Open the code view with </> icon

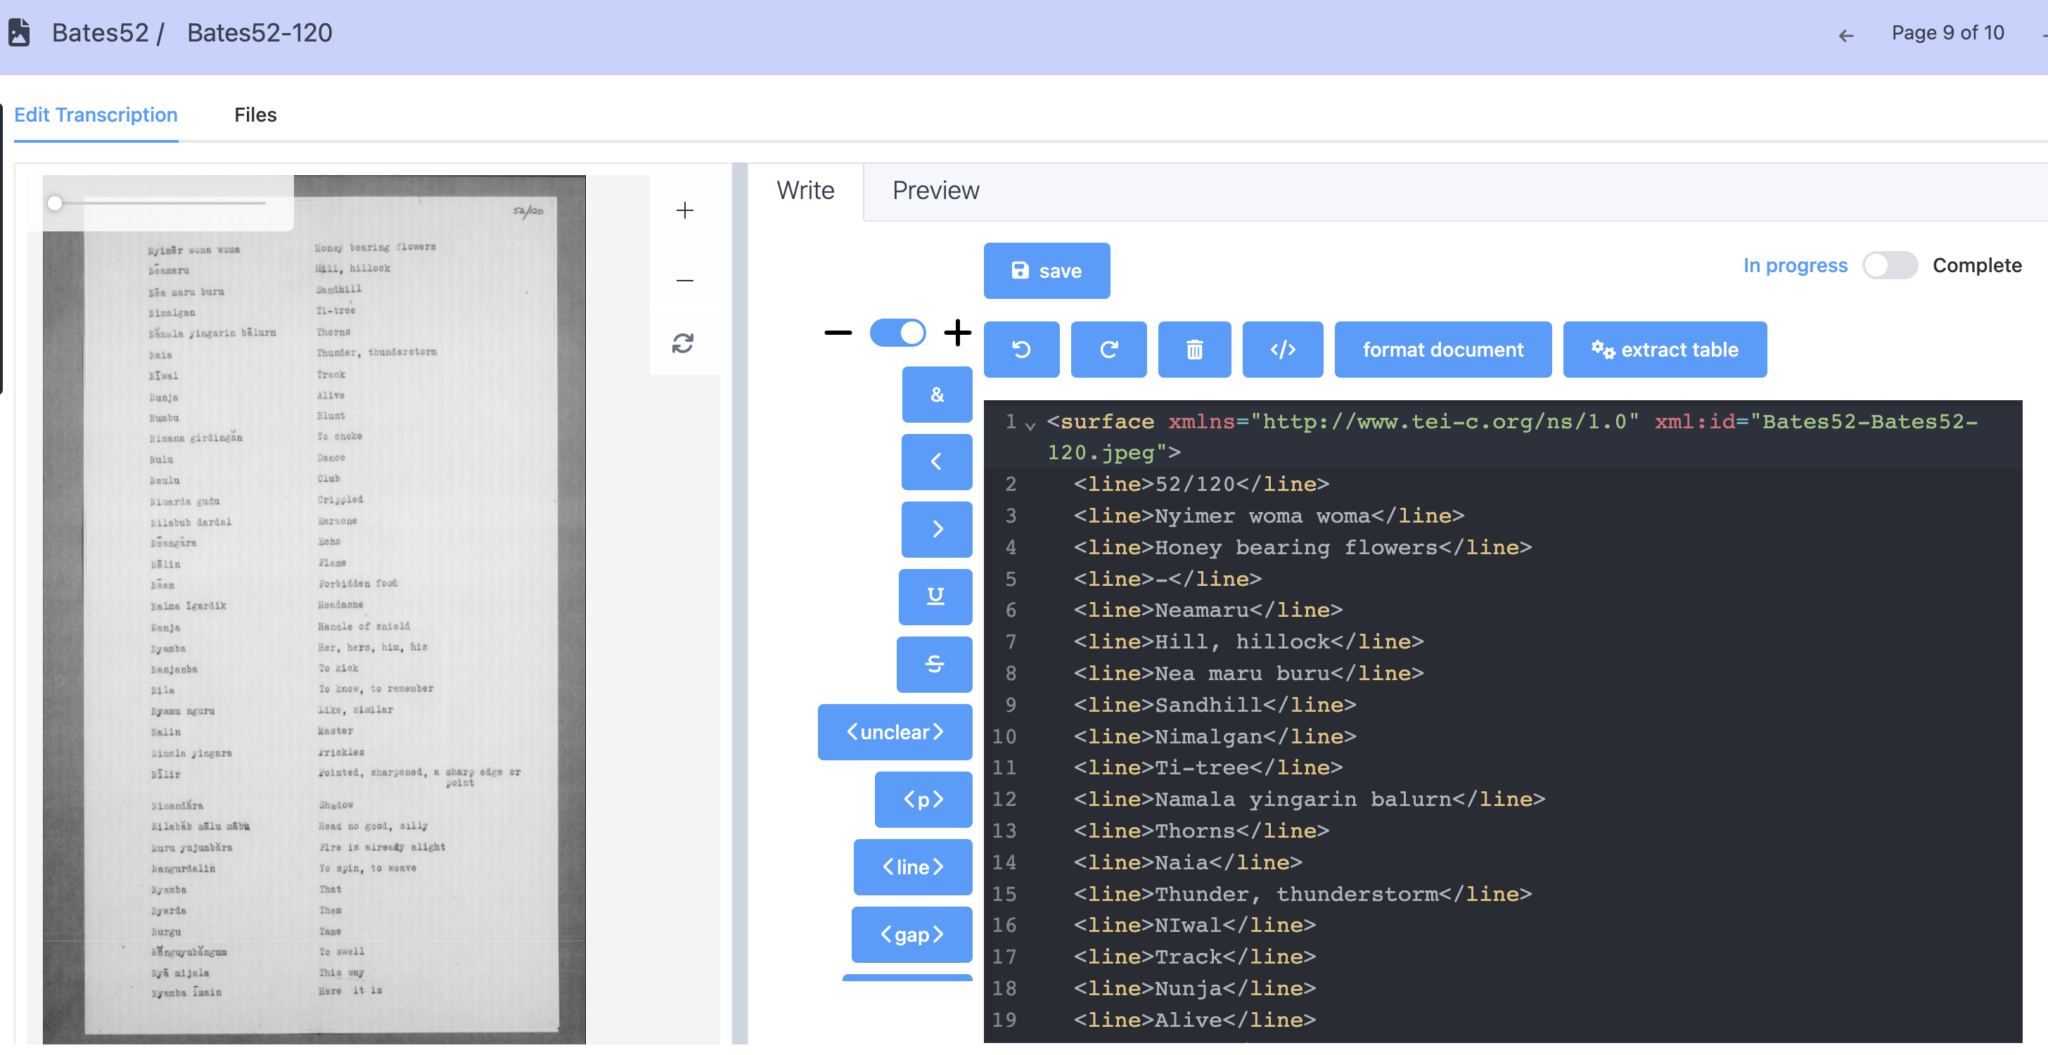(x=1282, y=349)
